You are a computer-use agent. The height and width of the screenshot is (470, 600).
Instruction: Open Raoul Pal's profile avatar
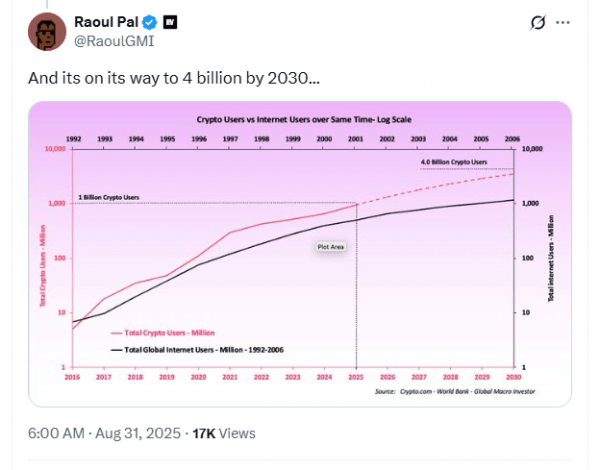(x=47, y=31)
